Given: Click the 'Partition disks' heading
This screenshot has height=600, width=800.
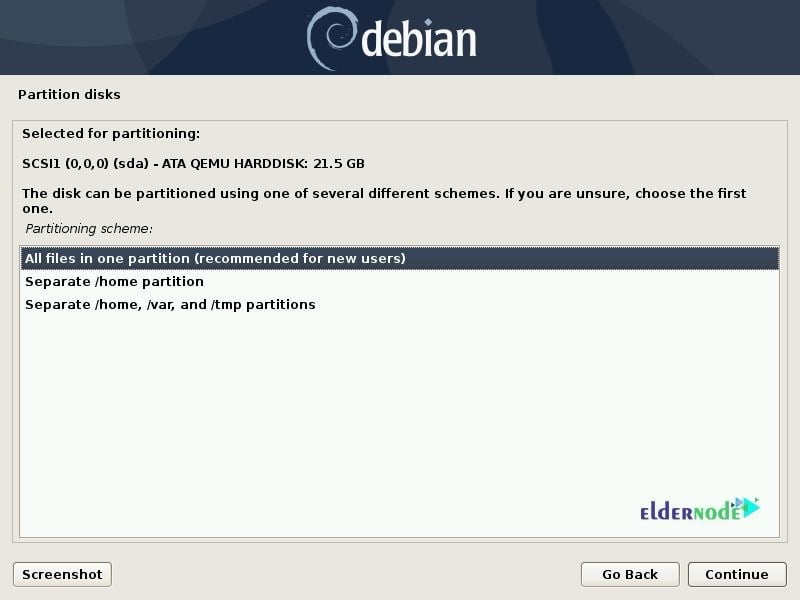Looking at the screenshot, I should point(69,94).
